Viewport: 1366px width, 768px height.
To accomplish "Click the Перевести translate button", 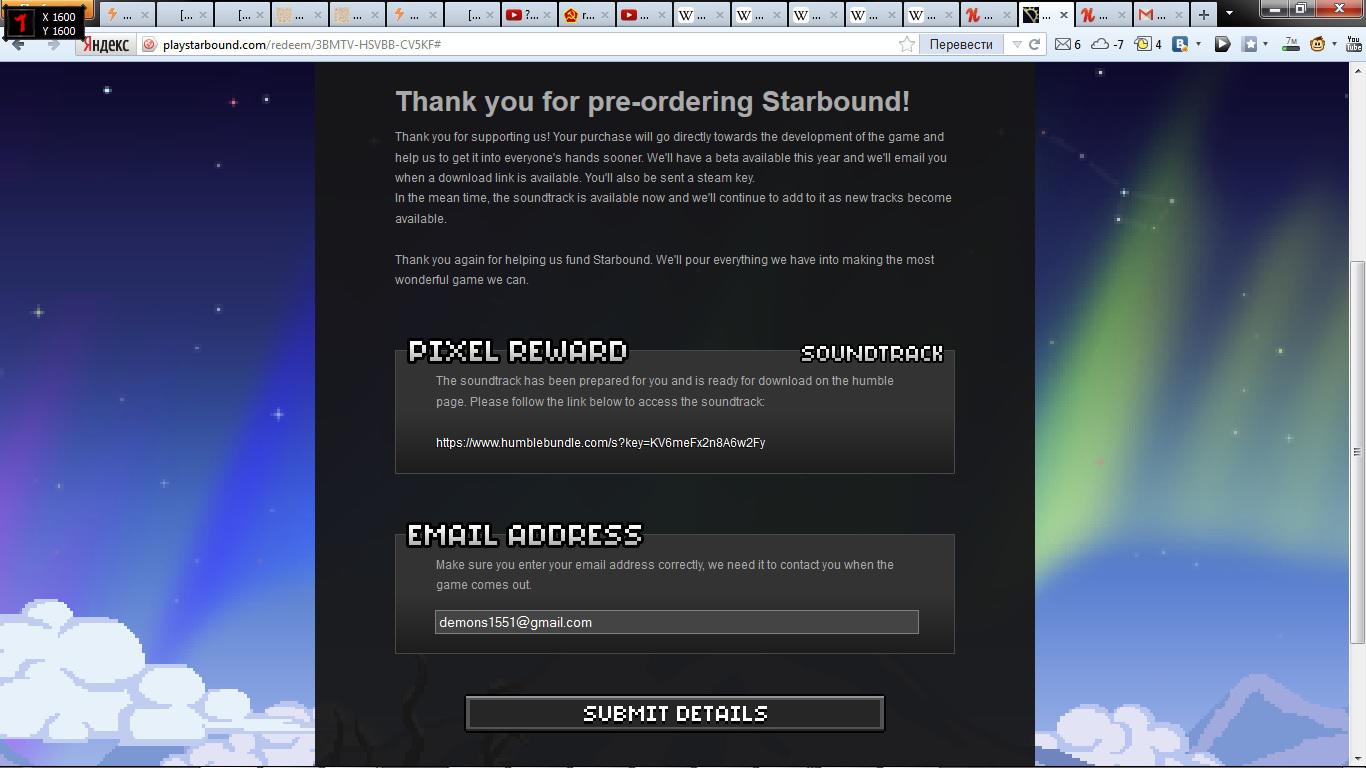I will [x=961, y=44].
